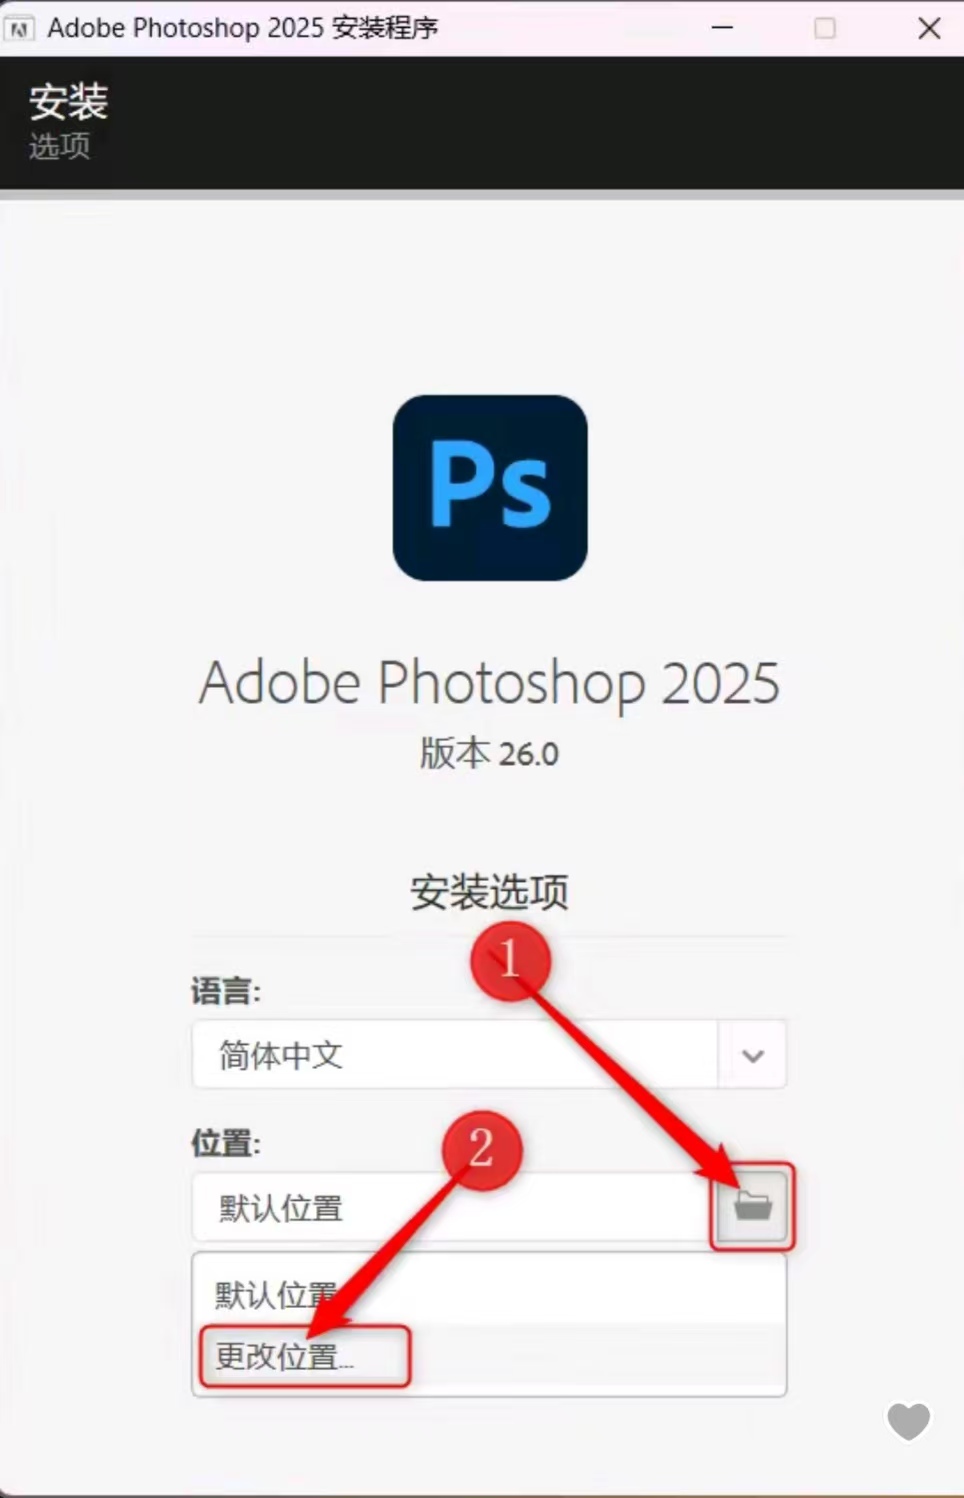The width and height of the screenshot is (964, 1498).
Task: Click the Adobe Photoshop 2025 product title
Action: [489, 683]
